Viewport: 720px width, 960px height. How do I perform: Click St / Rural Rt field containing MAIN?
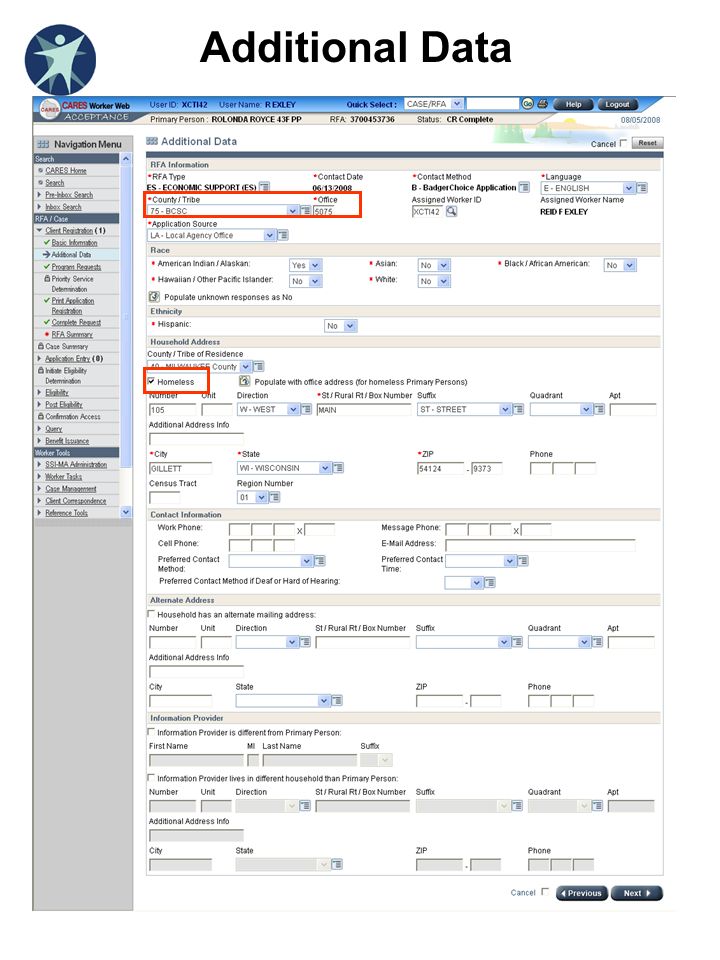tap(364, 410)
